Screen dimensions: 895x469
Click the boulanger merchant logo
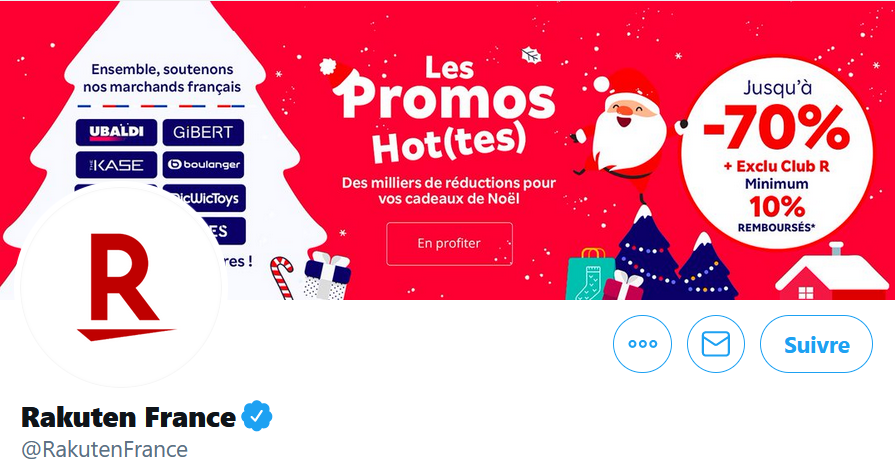click(x=203, y=165)
